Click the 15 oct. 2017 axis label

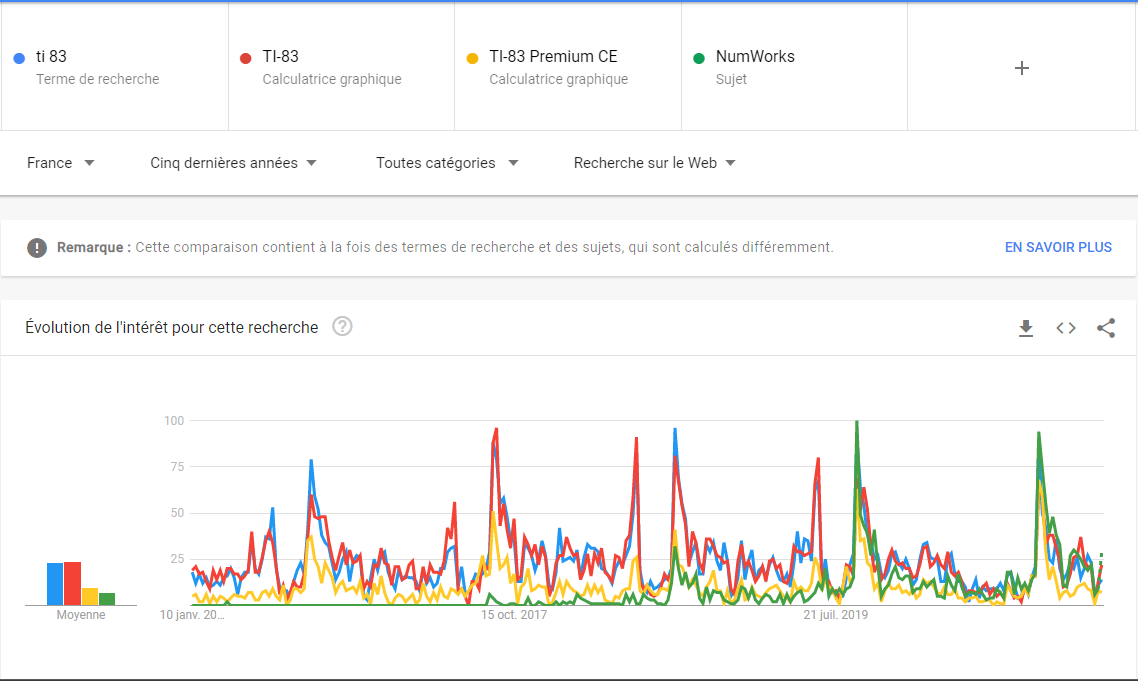(514, 615)
